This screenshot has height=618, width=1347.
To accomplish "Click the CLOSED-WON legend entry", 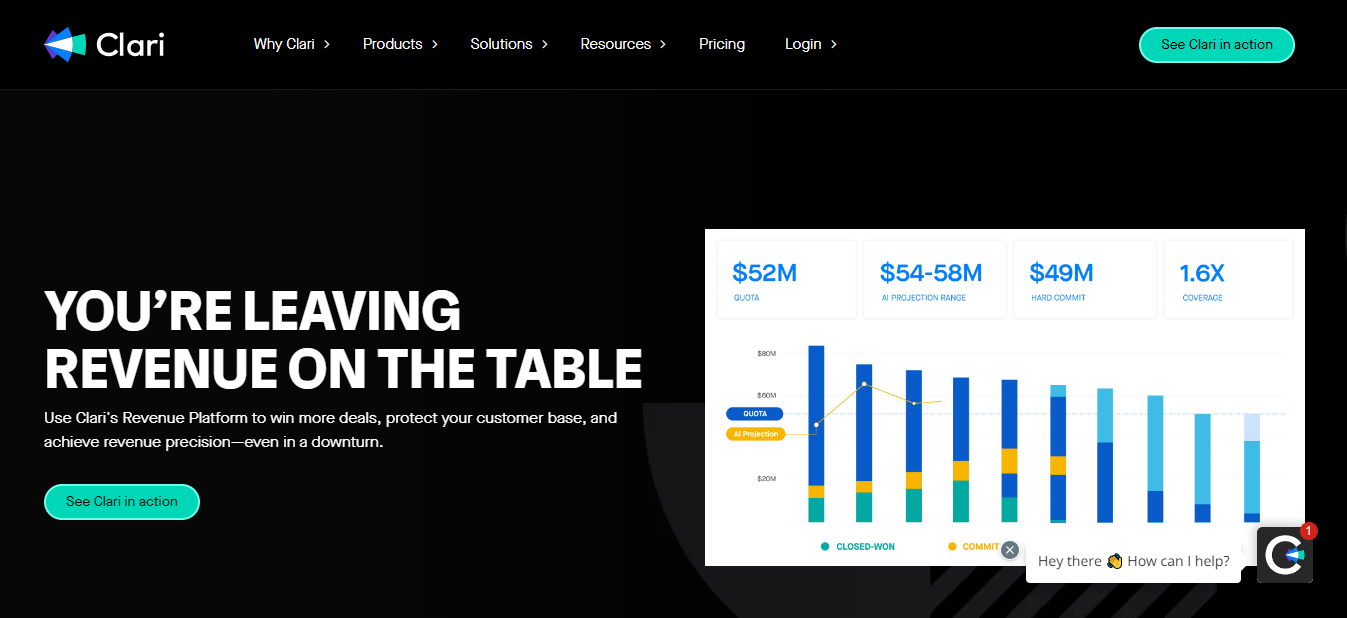I will (x=858, y=547).
